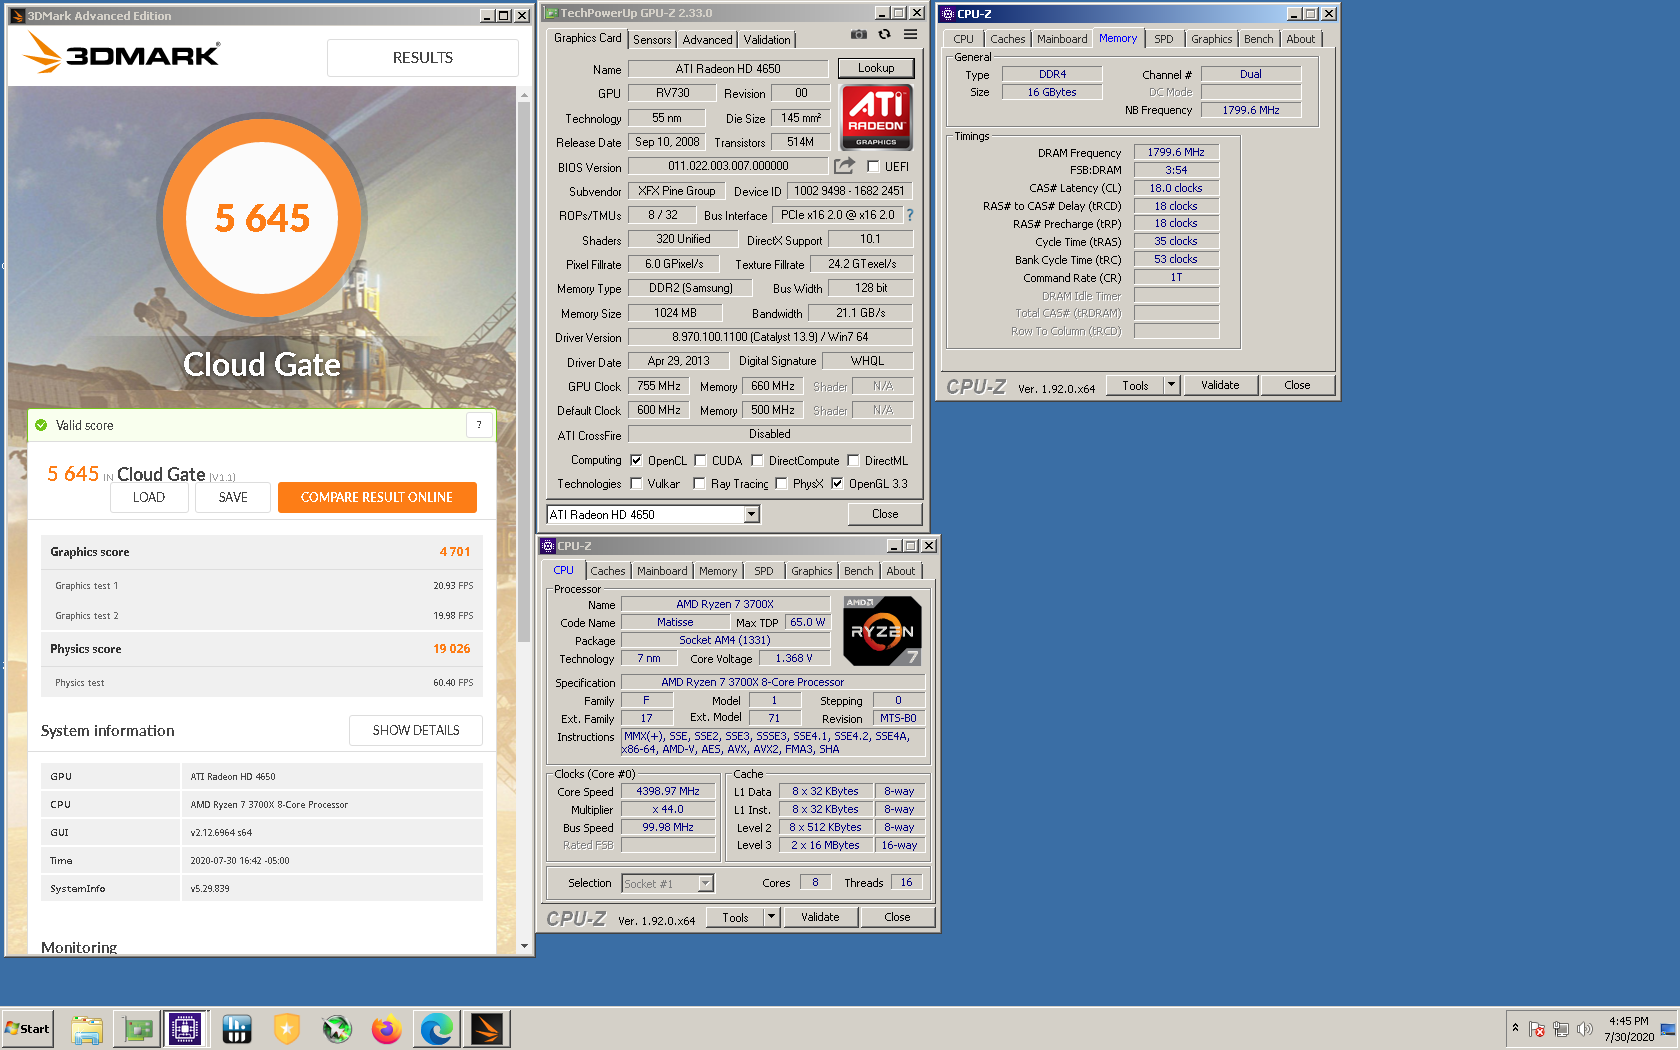Viewport: 1680px width, 1050px height.
Task: Toggle the OpenGL 3.3 checkbox
Action: tap(837, 484)
